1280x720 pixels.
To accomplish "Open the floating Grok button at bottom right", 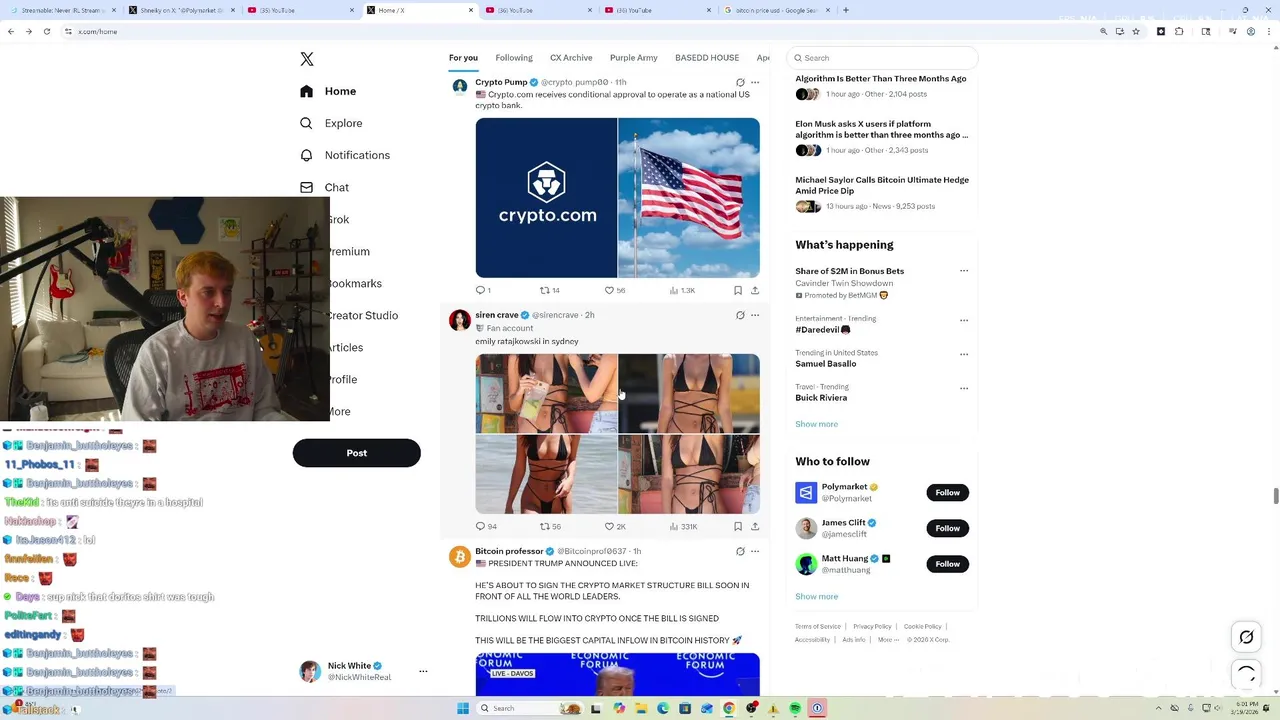I will click(x=1246, y=637).
